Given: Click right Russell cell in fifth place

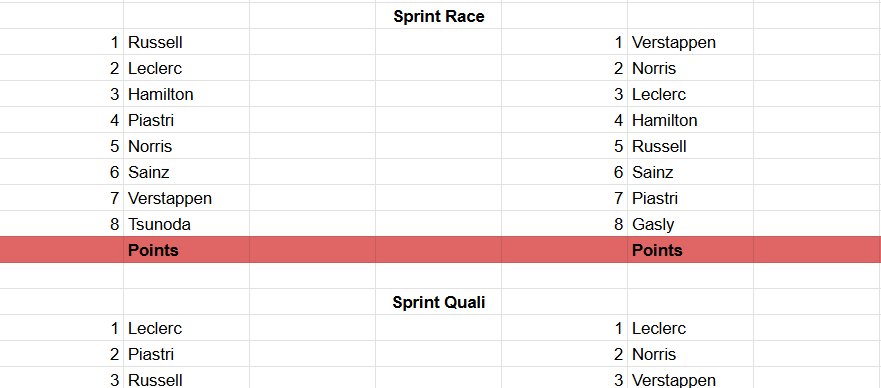Looking at the screenshot, I should 691,146.
